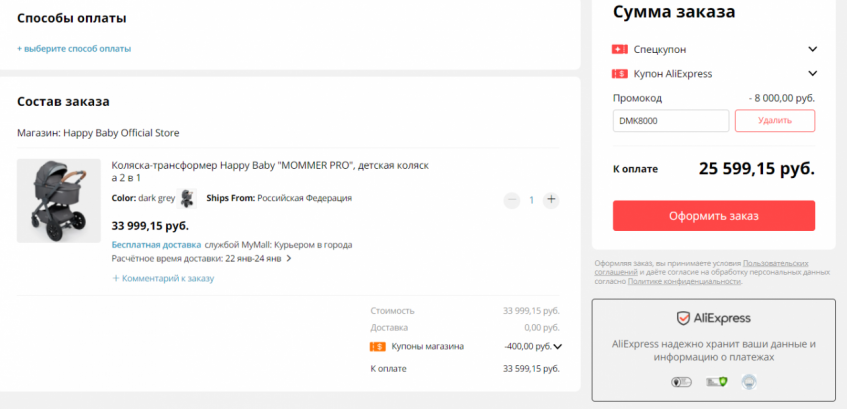Click the green shield security badge
The height and width of the screenshot is (409, 847).
(x=715, y=382)
